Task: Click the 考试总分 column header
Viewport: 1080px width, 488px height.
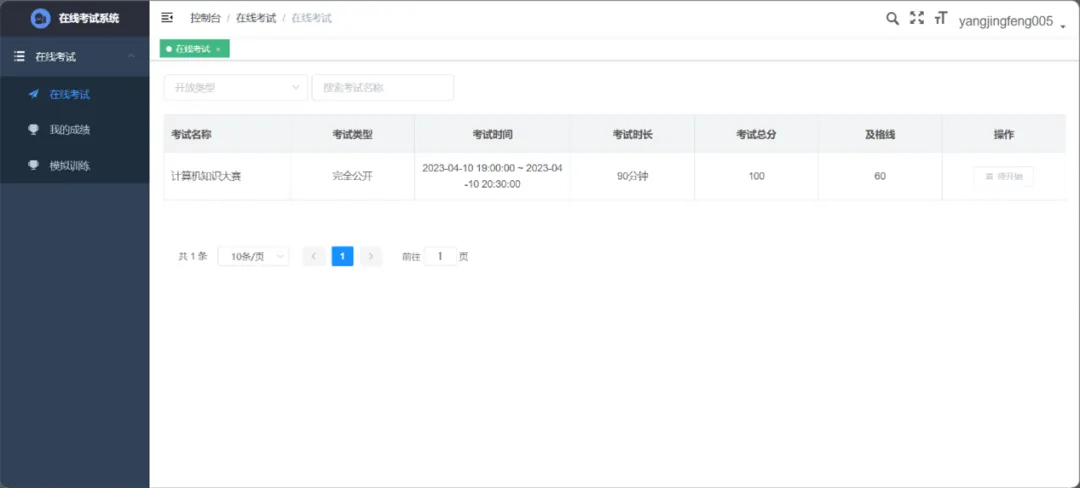Action: [x=756, y=134]
